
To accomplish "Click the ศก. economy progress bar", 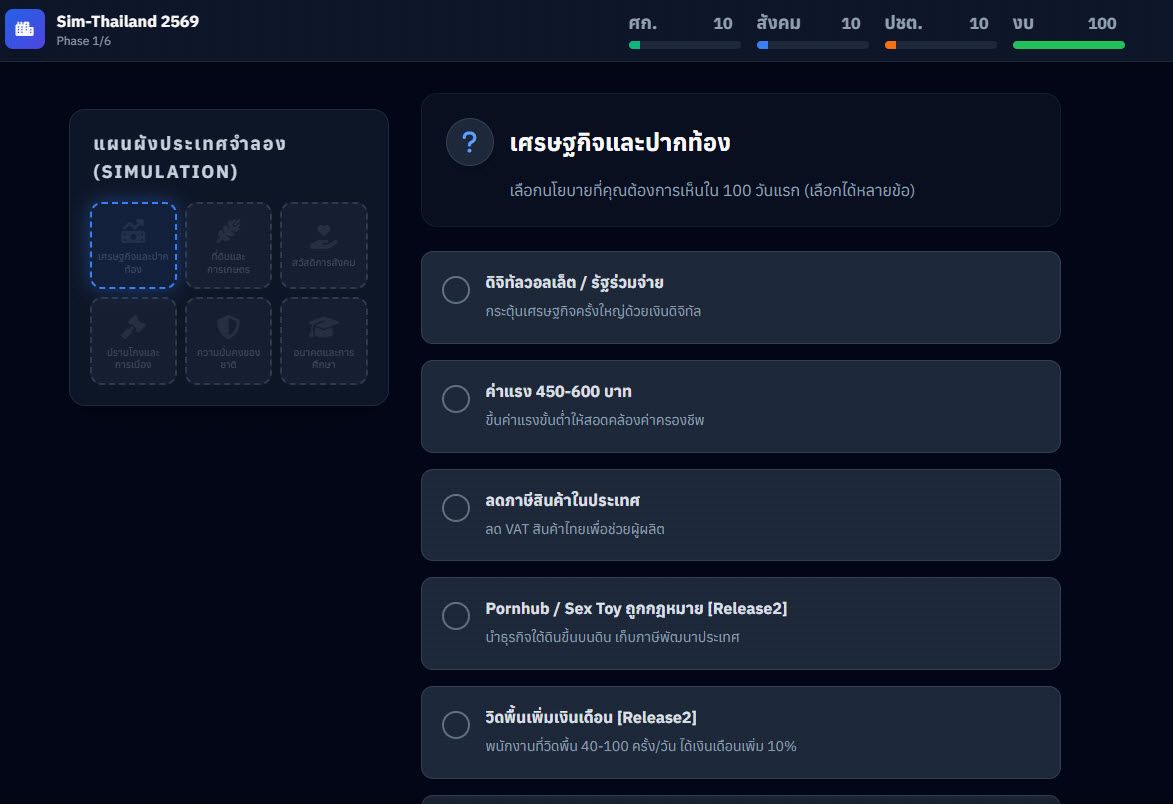I will [684, 45].
